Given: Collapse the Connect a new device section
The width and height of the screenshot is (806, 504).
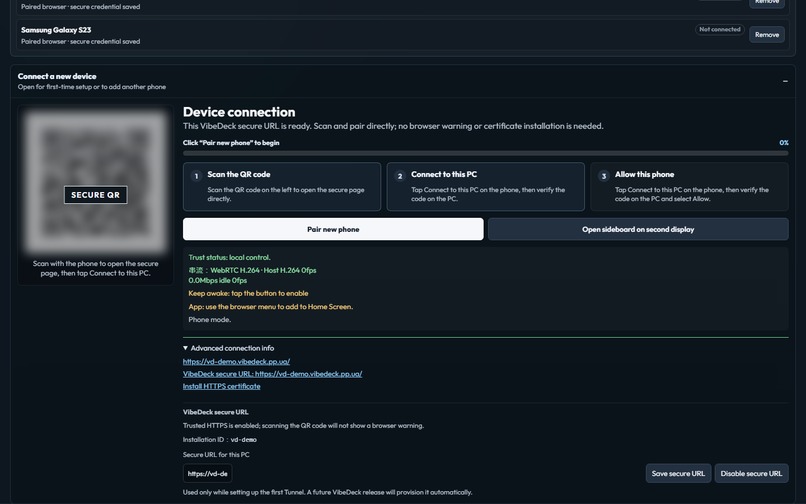Looking at the screenshot, I should (x=785, y=81).
